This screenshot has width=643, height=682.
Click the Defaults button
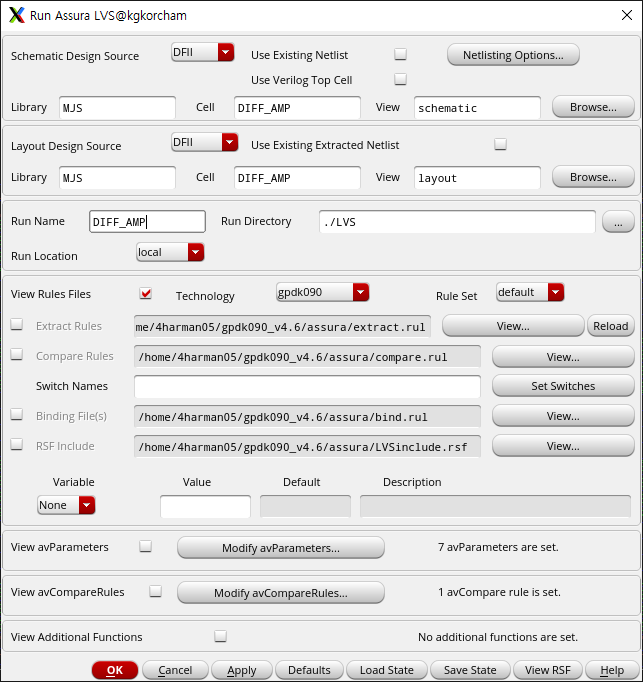pyautogui.click(x=309, y=670)
